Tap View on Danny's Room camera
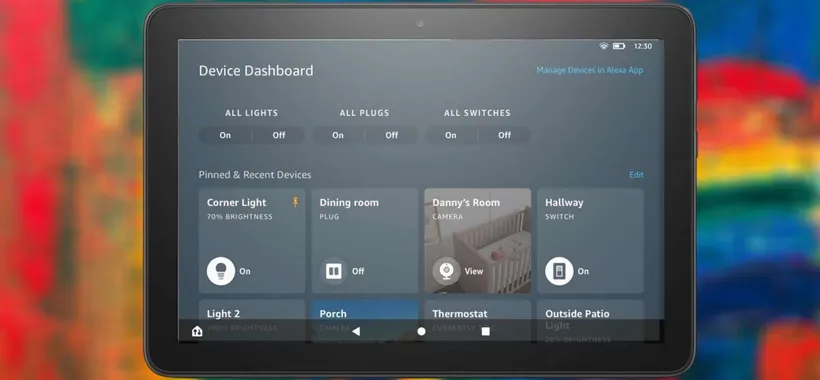 474,271
